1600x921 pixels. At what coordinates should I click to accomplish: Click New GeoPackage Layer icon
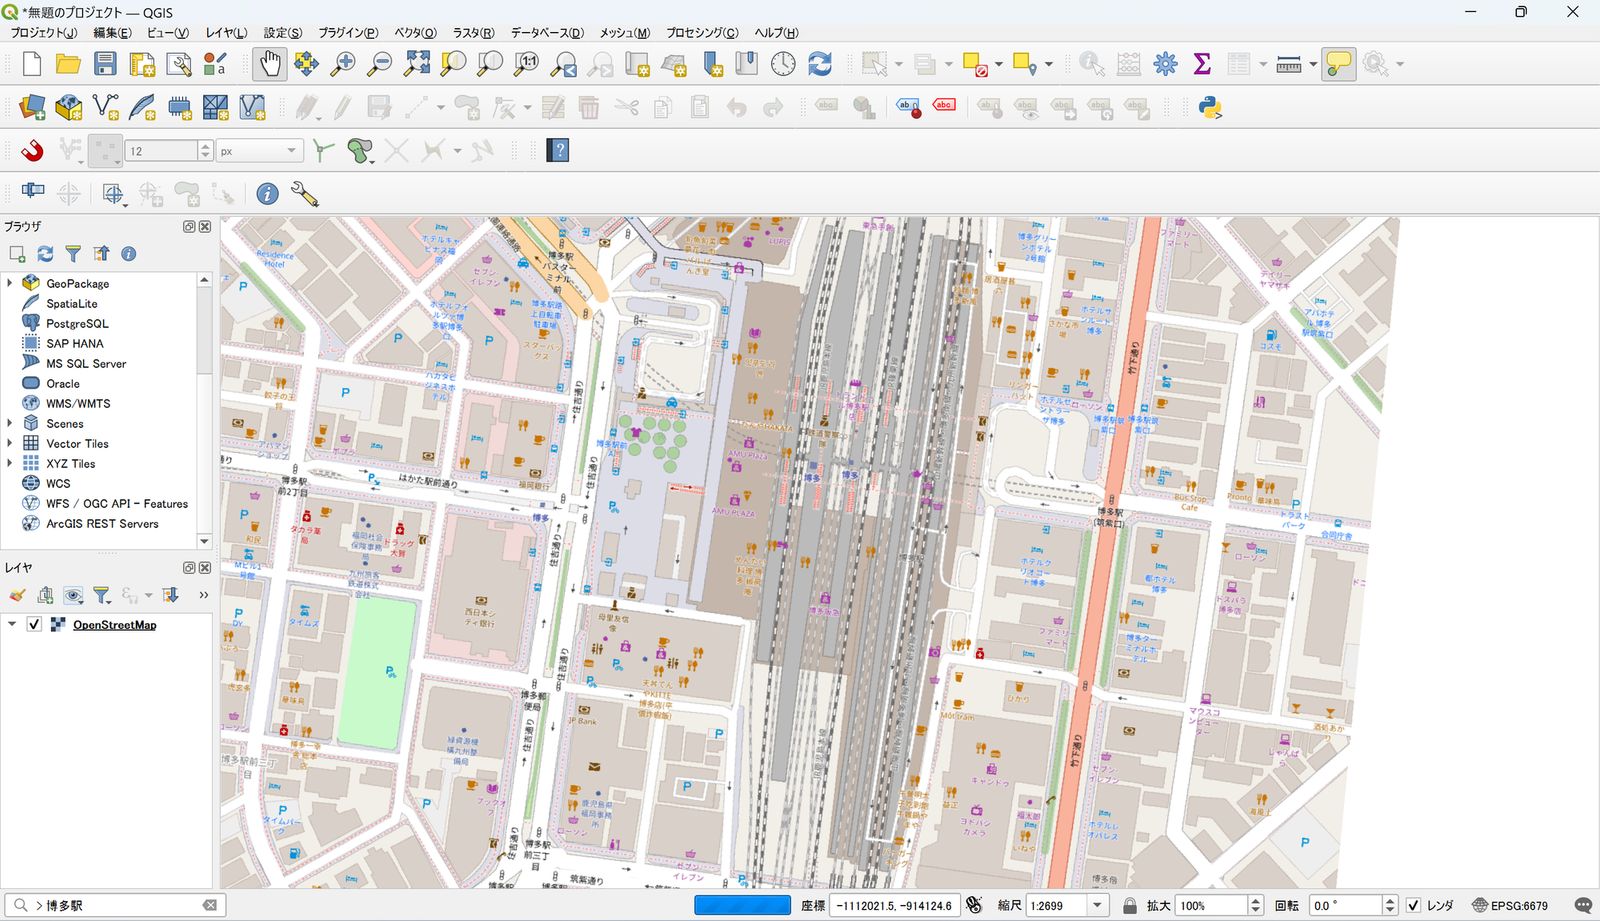(69, 107)
